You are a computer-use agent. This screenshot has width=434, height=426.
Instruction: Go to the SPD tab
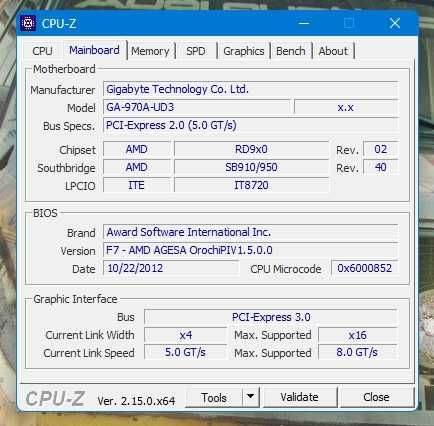click(x=195, y=51)
